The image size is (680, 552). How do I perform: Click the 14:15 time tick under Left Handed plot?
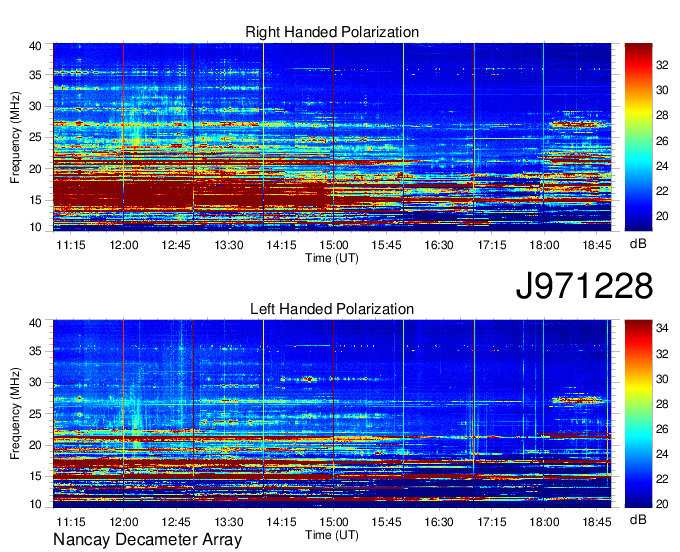(281, 522)
